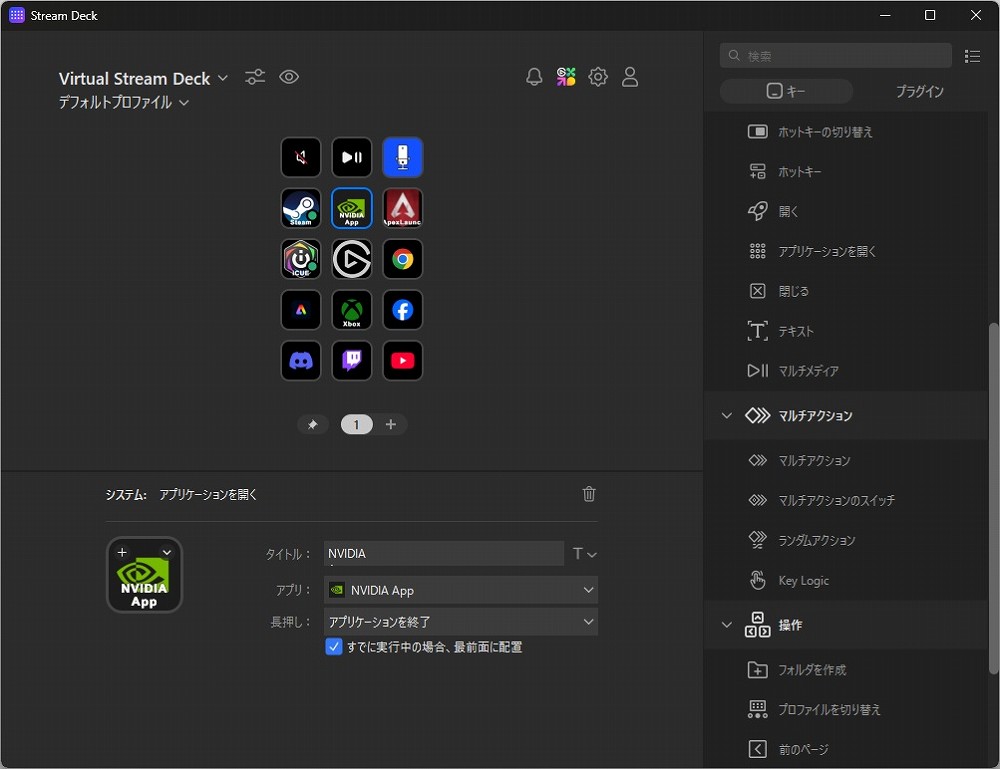The width and height of the screenshot is (1000, 769).
Task: Collapse the マルチアクション category
Action: [726, 416]
